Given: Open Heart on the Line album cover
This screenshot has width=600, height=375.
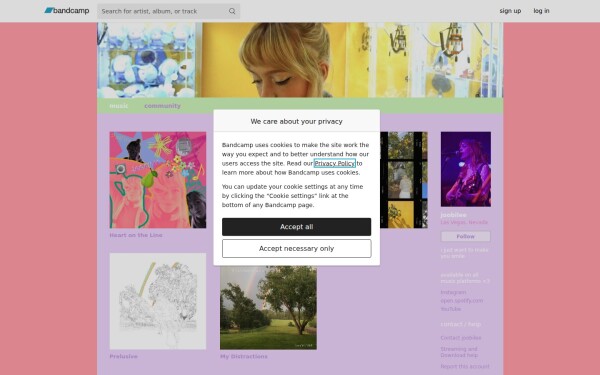Looking at the screenshot, I should click(x=158, y=180).
